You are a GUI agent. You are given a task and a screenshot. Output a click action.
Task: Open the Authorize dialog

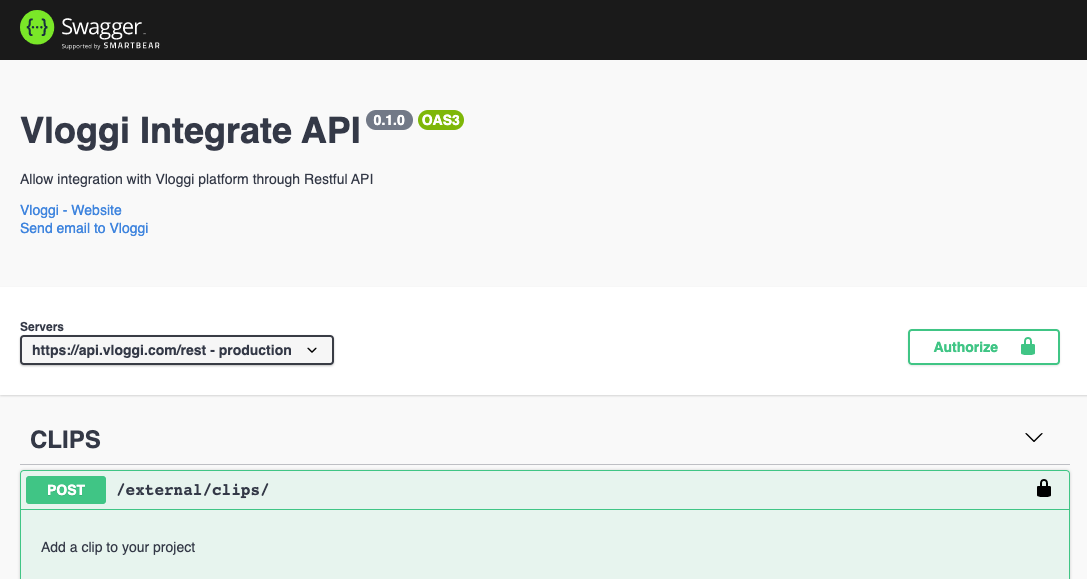[983, 347]
